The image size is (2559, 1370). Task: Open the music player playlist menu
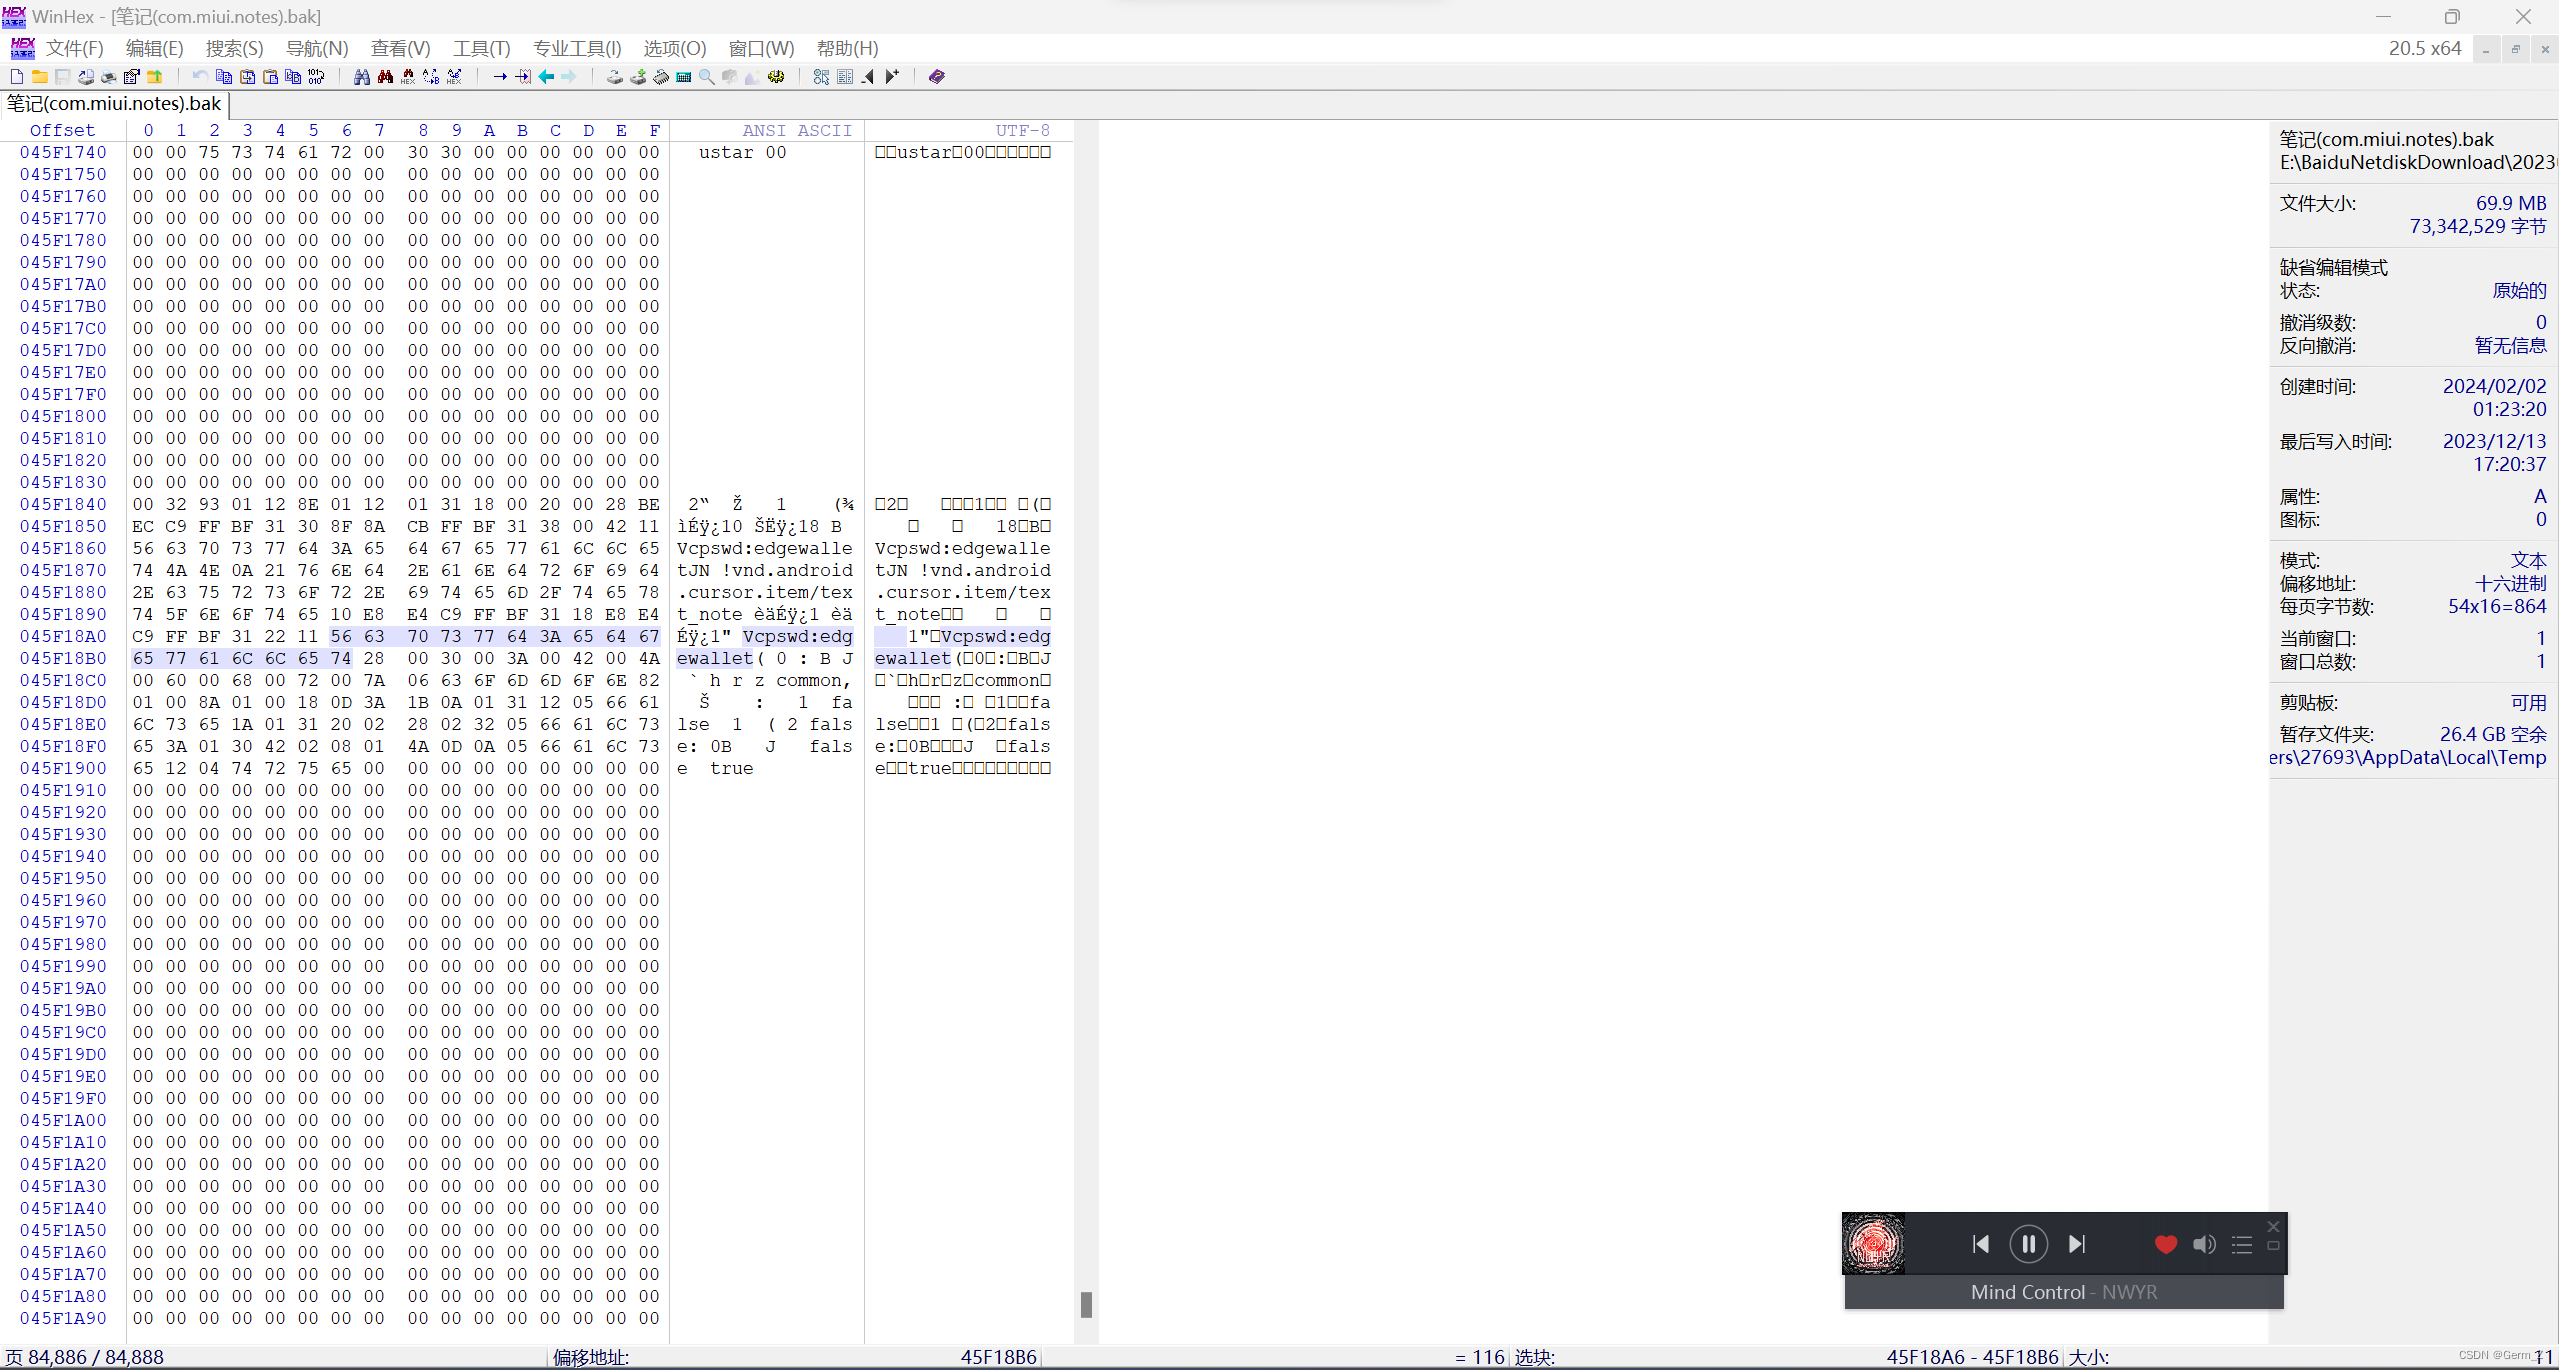point(2242,1244)
